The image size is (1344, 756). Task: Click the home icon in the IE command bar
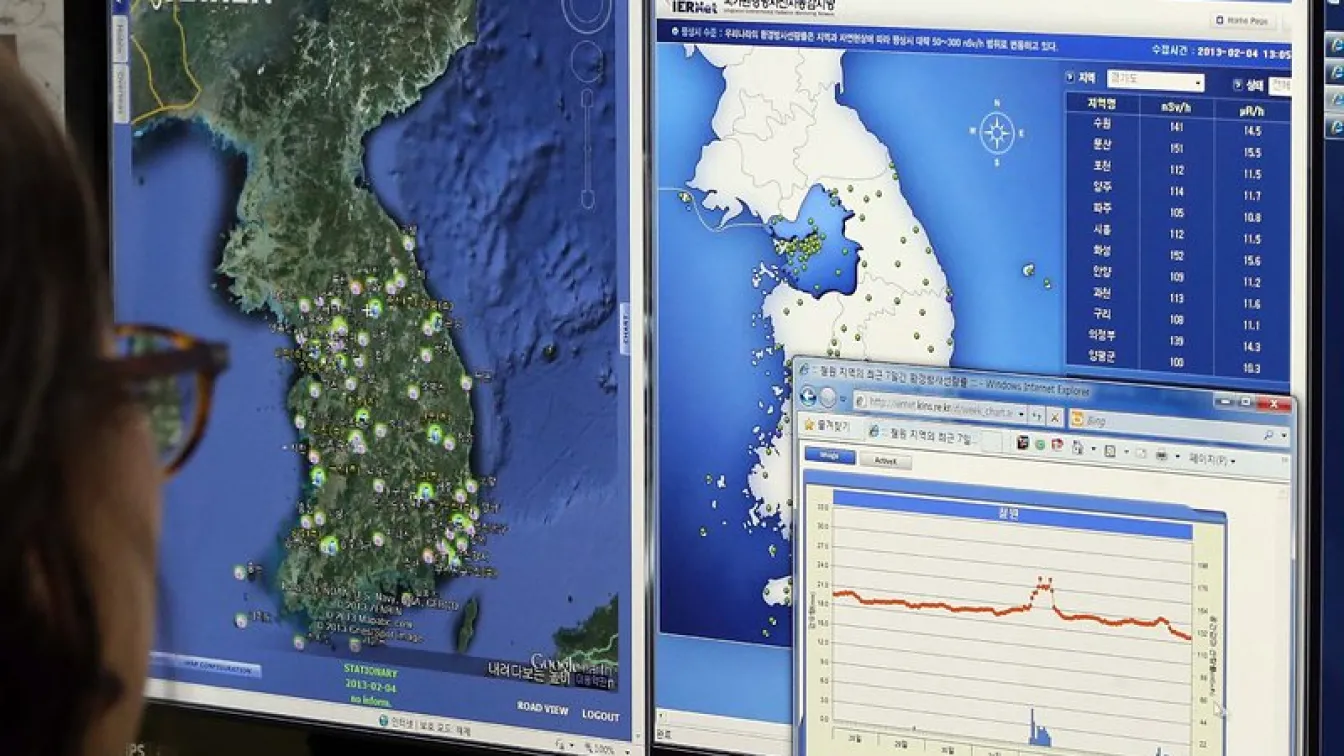[x=1077, y=447]
